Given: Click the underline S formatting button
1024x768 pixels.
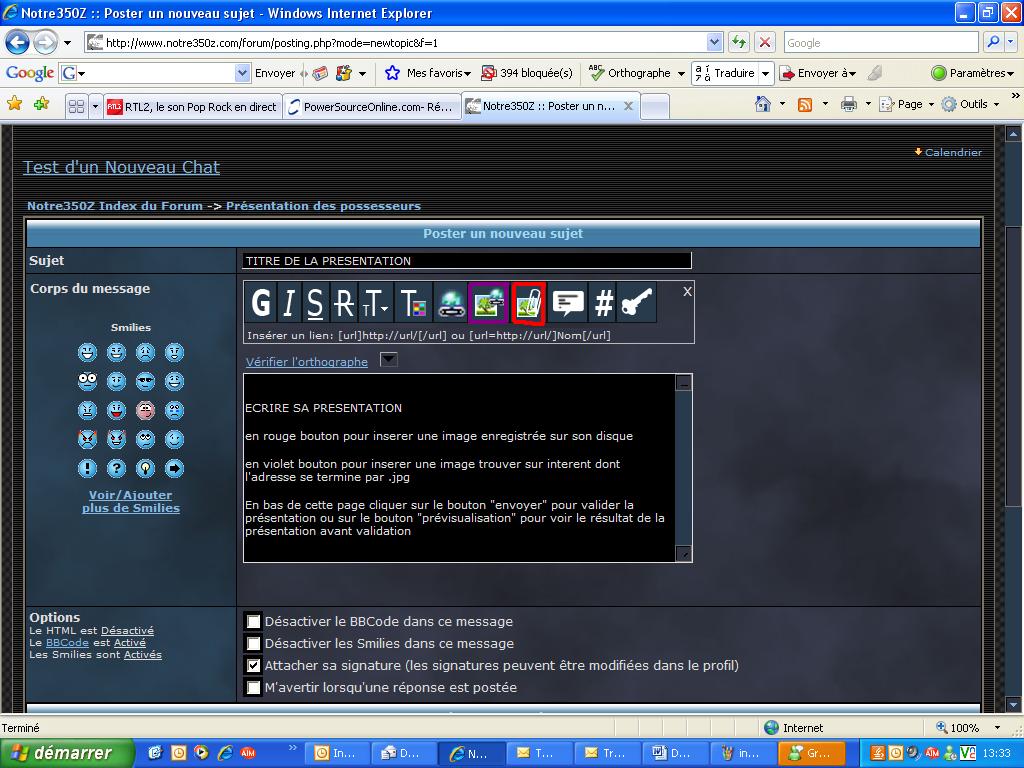Looking at the screenshot, I should pyautogui.click(x=315, y=302).
